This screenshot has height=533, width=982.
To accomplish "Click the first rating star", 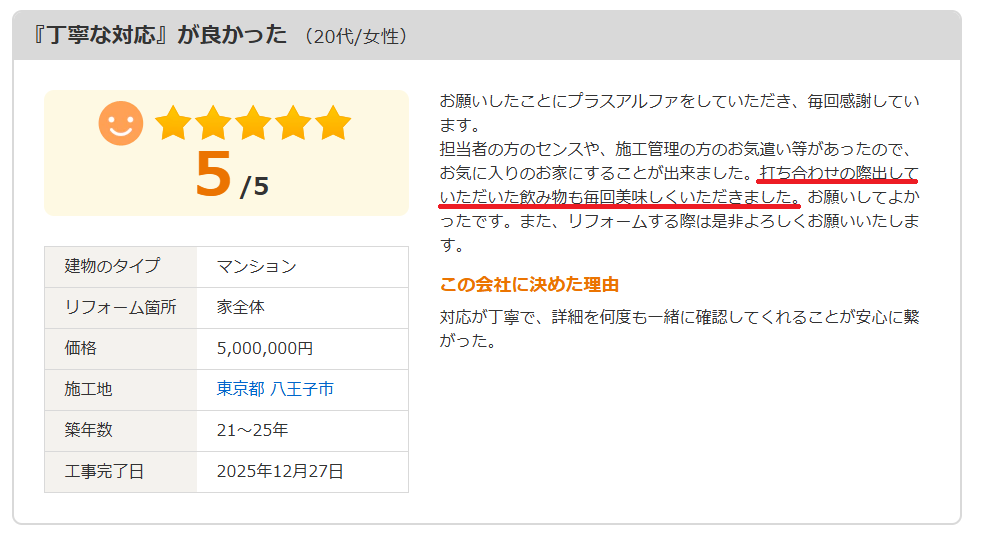I will (173, 123).
